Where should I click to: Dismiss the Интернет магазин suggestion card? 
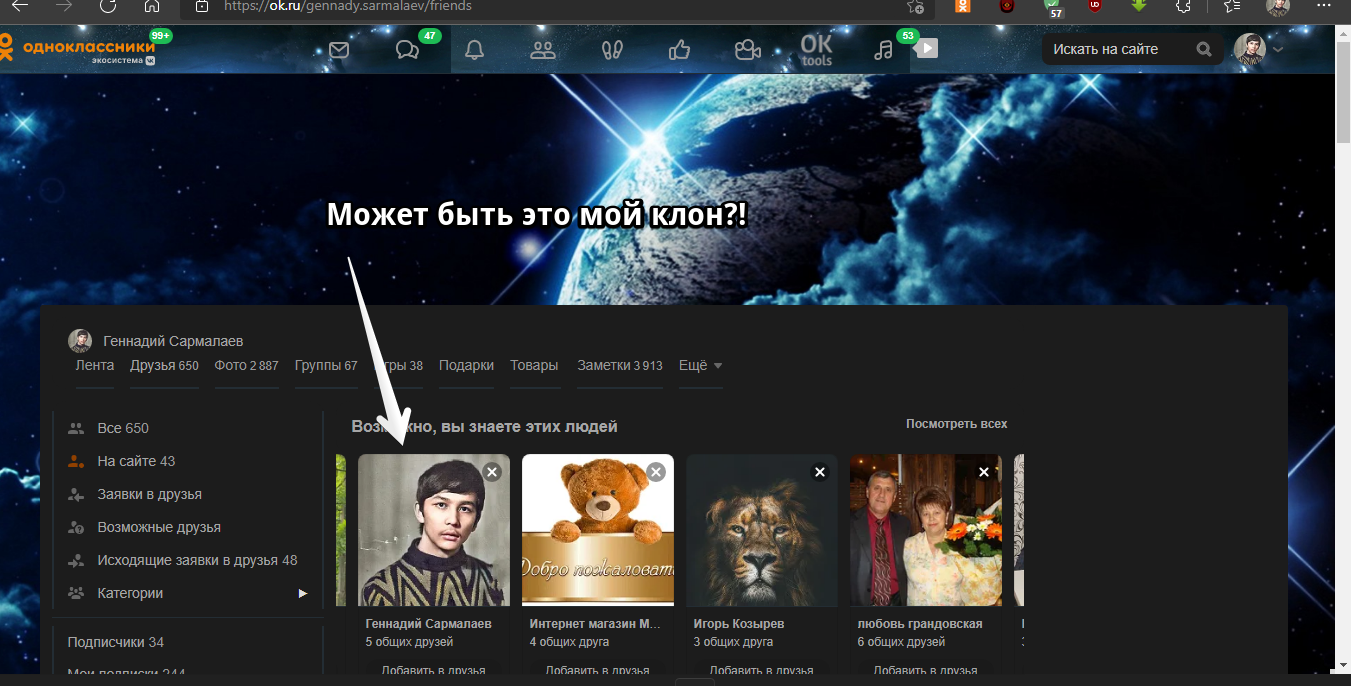[656, 472]
